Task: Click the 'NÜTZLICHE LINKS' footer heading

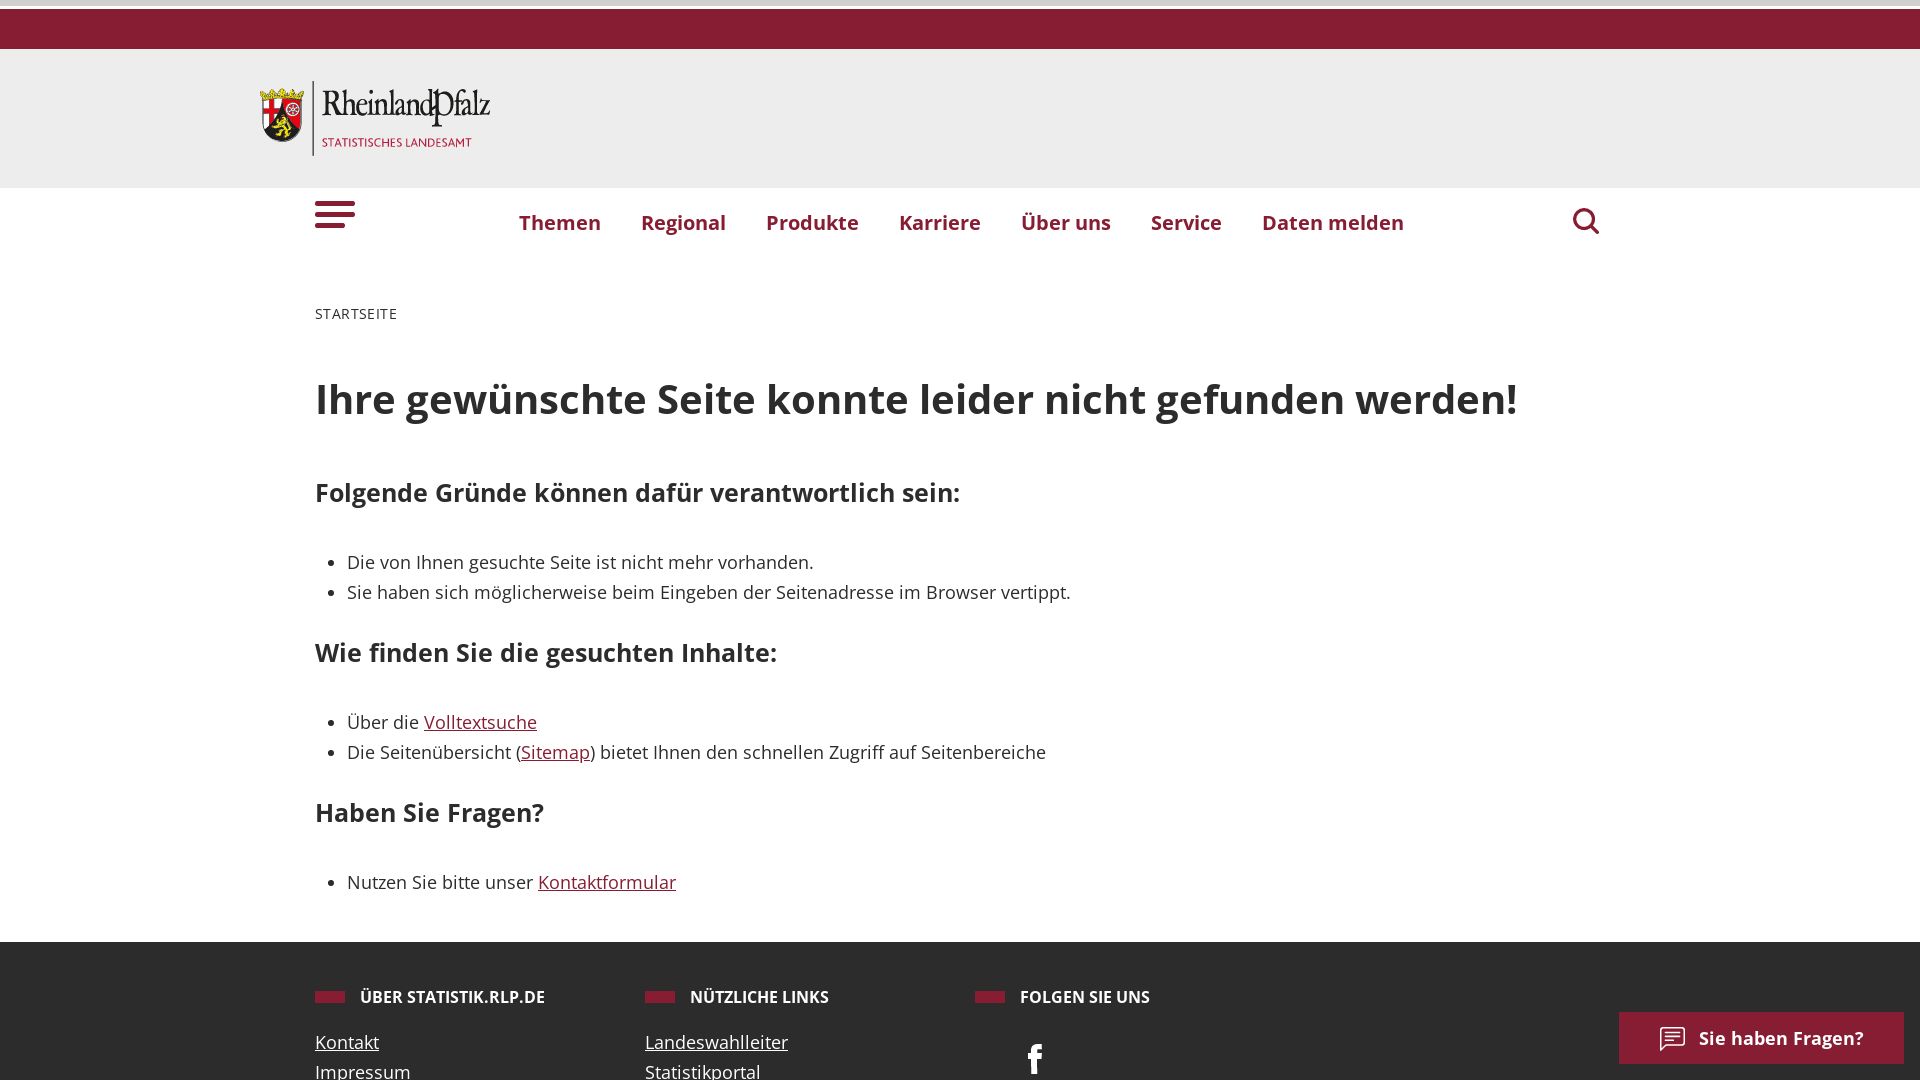Action: click(759, 997)
